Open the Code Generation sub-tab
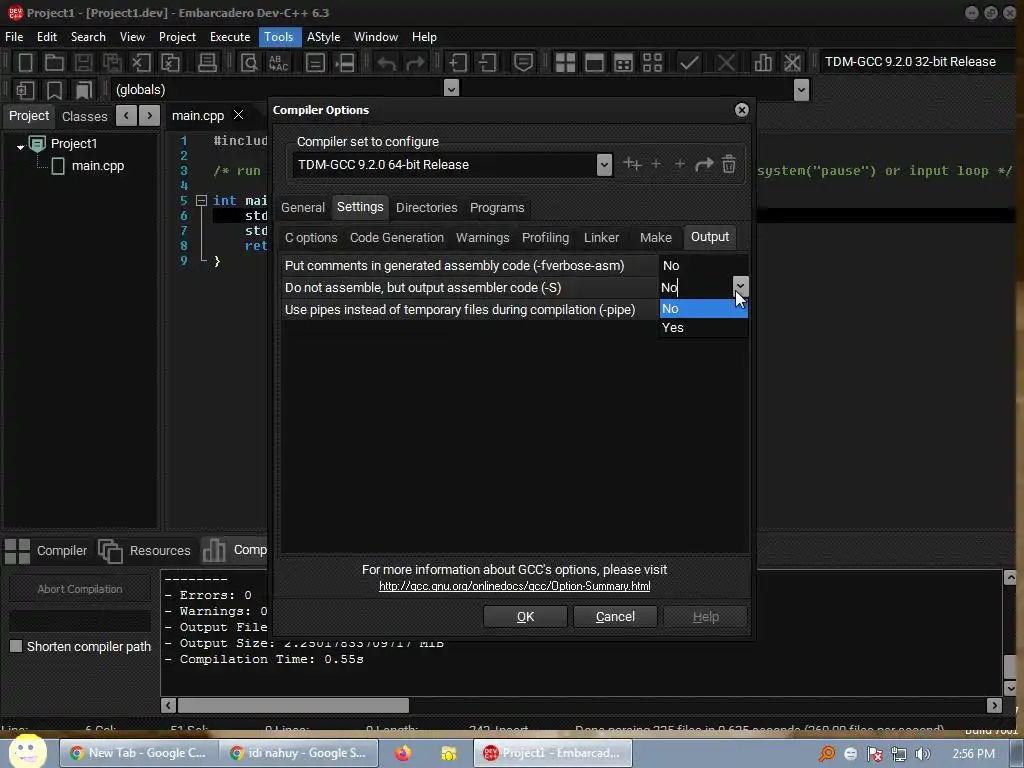This screenshot has width=1024, height=768. [x=396, y=238]
